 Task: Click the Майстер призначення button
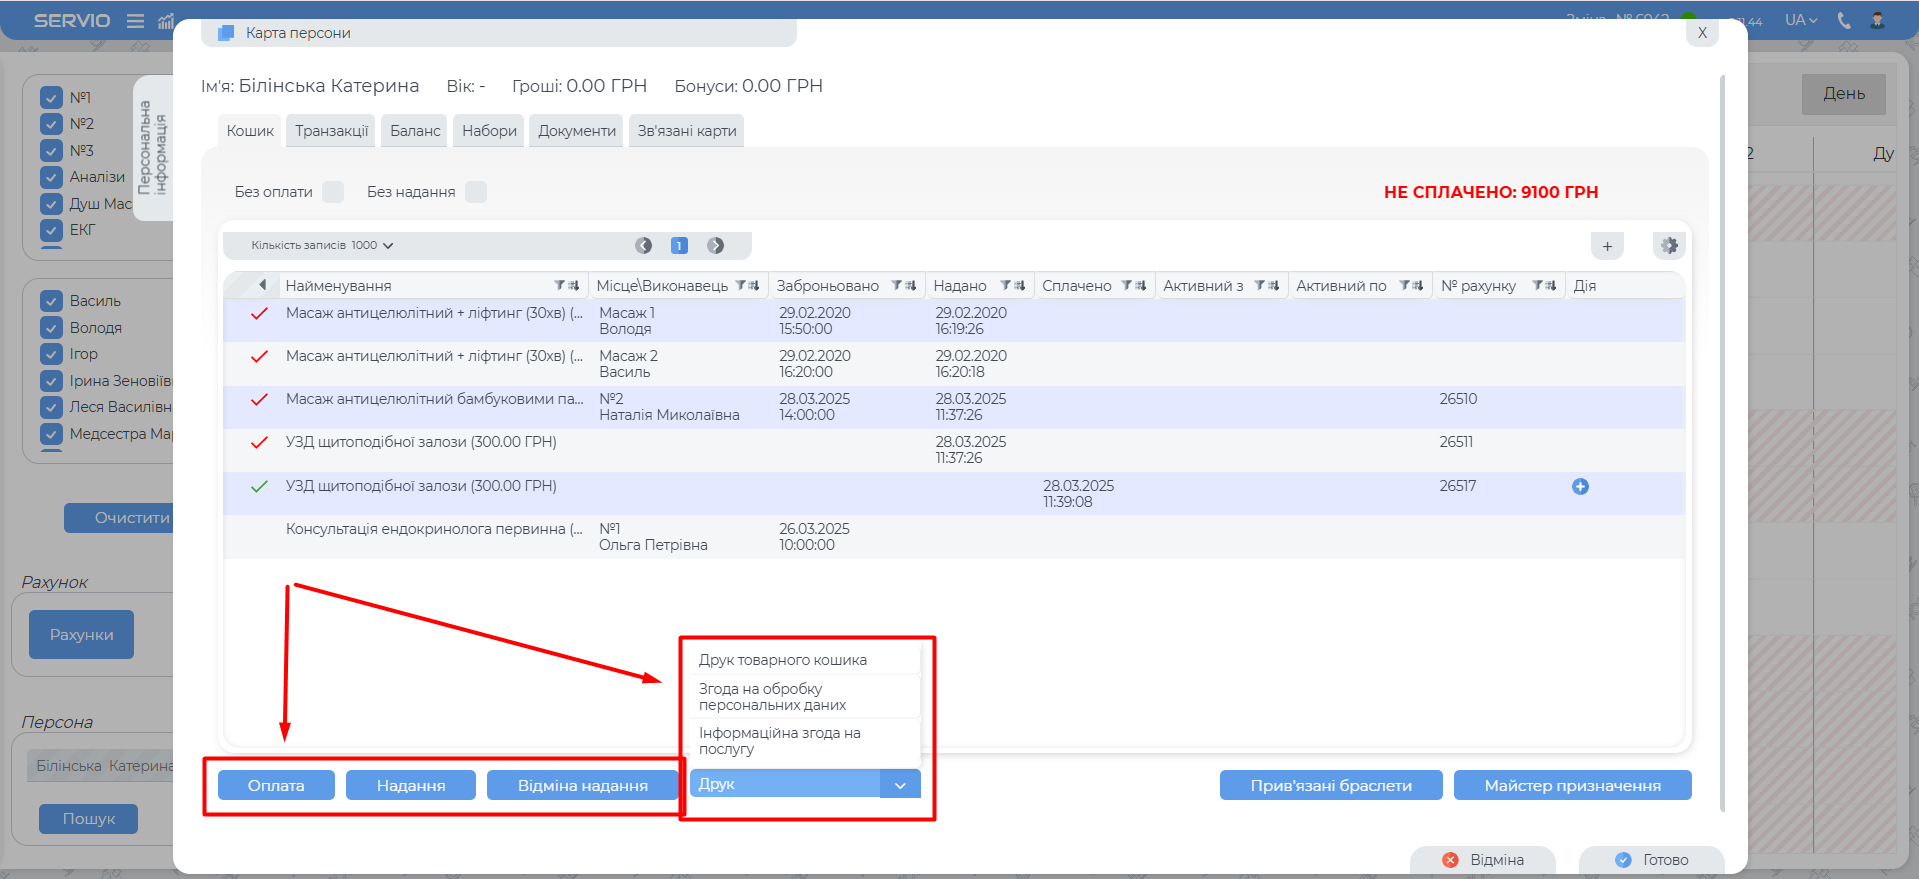click(x=1572, y=786)
